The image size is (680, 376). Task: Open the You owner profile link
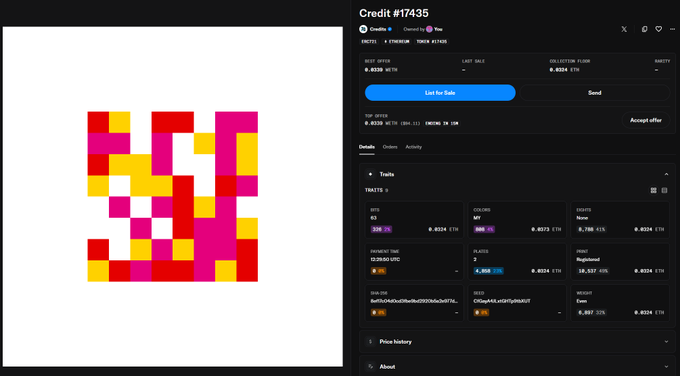[438, 29]
